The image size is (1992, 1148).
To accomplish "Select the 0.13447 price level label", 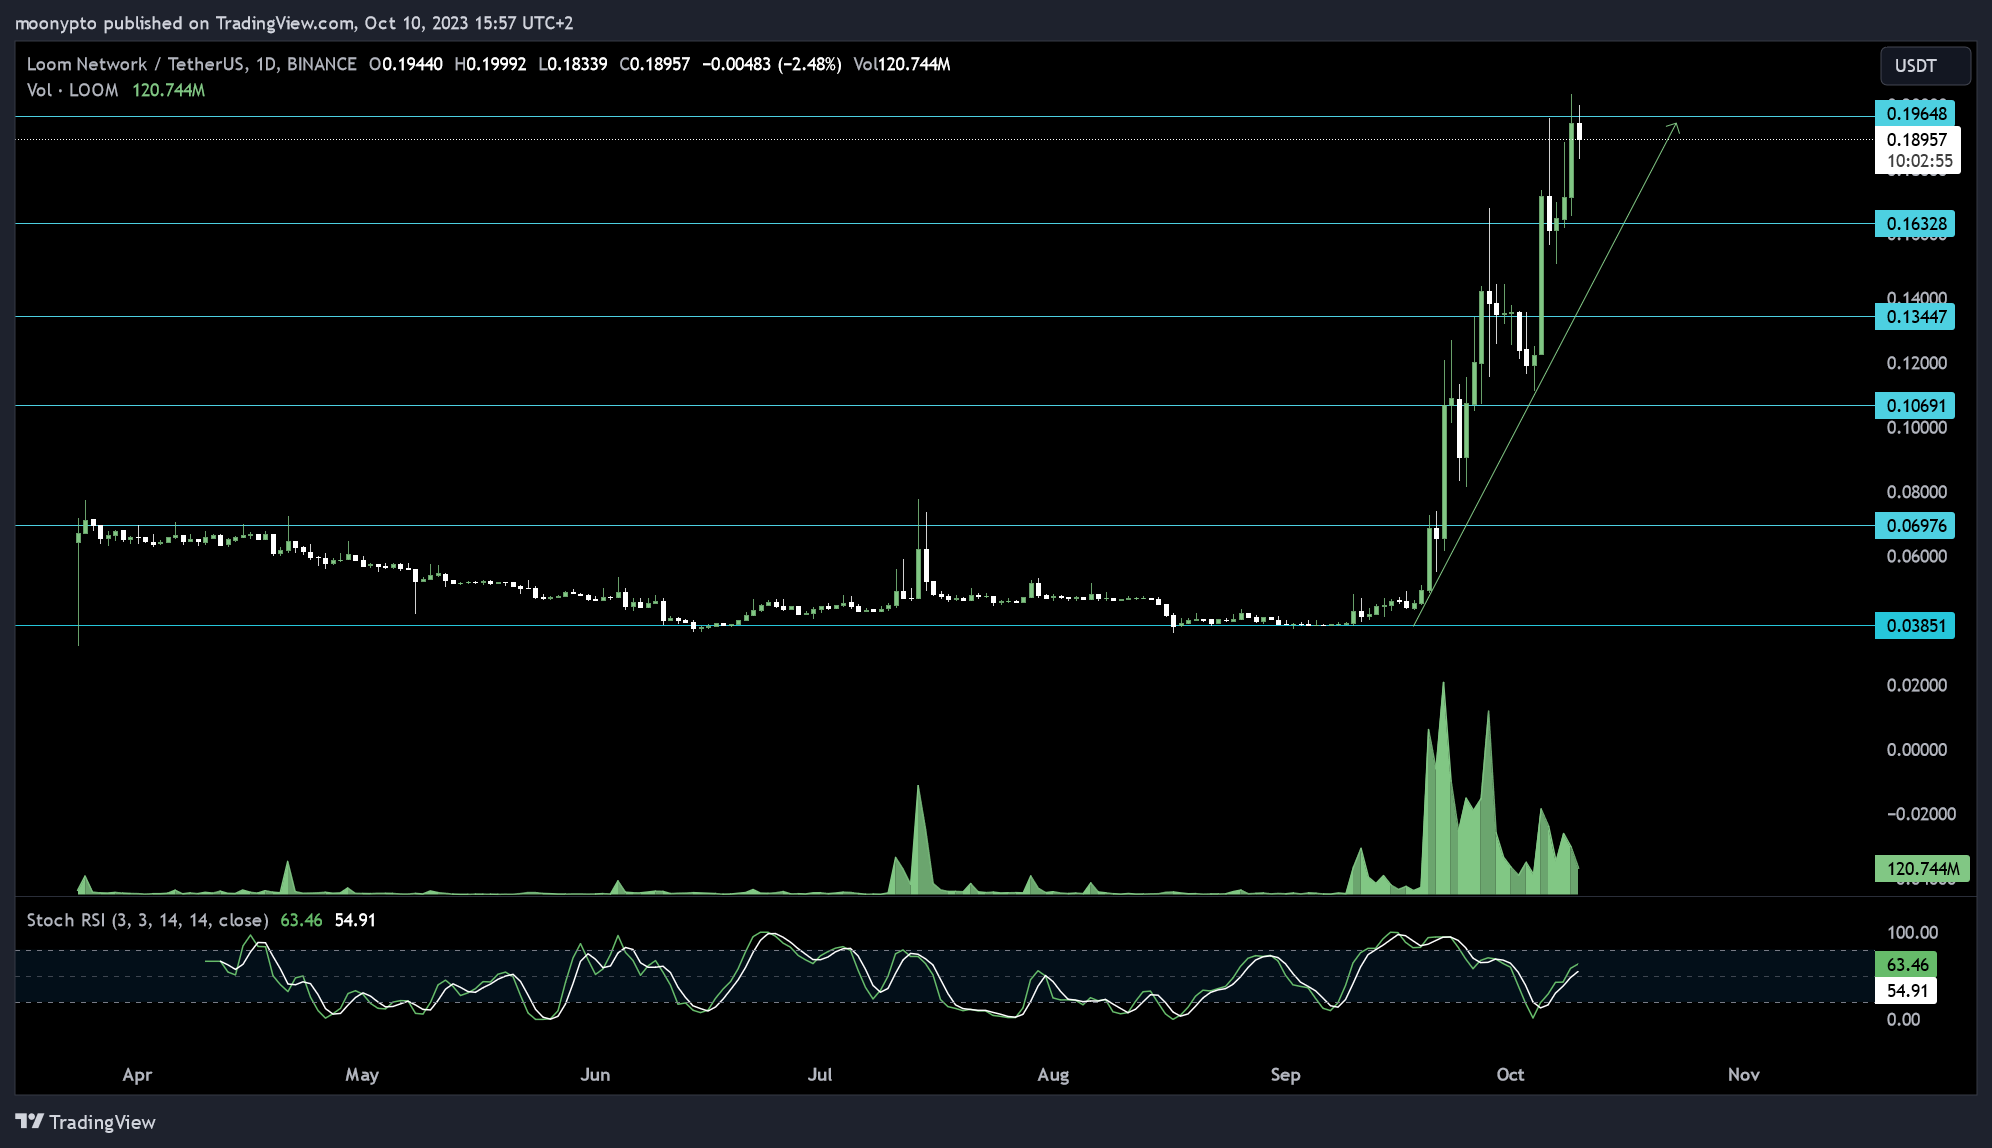I will [x=1915, y=316].
